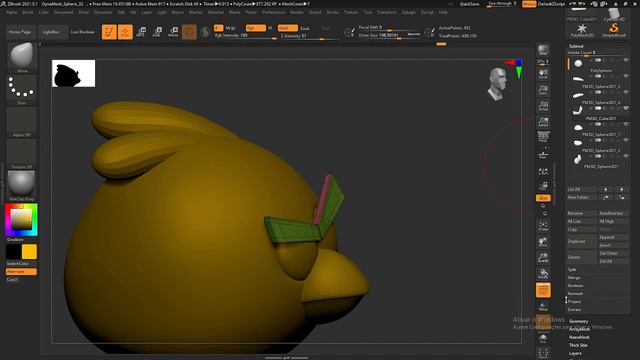Click the Duplicate subtool button
Screen dimensions: 640x360
click(581, 241)
